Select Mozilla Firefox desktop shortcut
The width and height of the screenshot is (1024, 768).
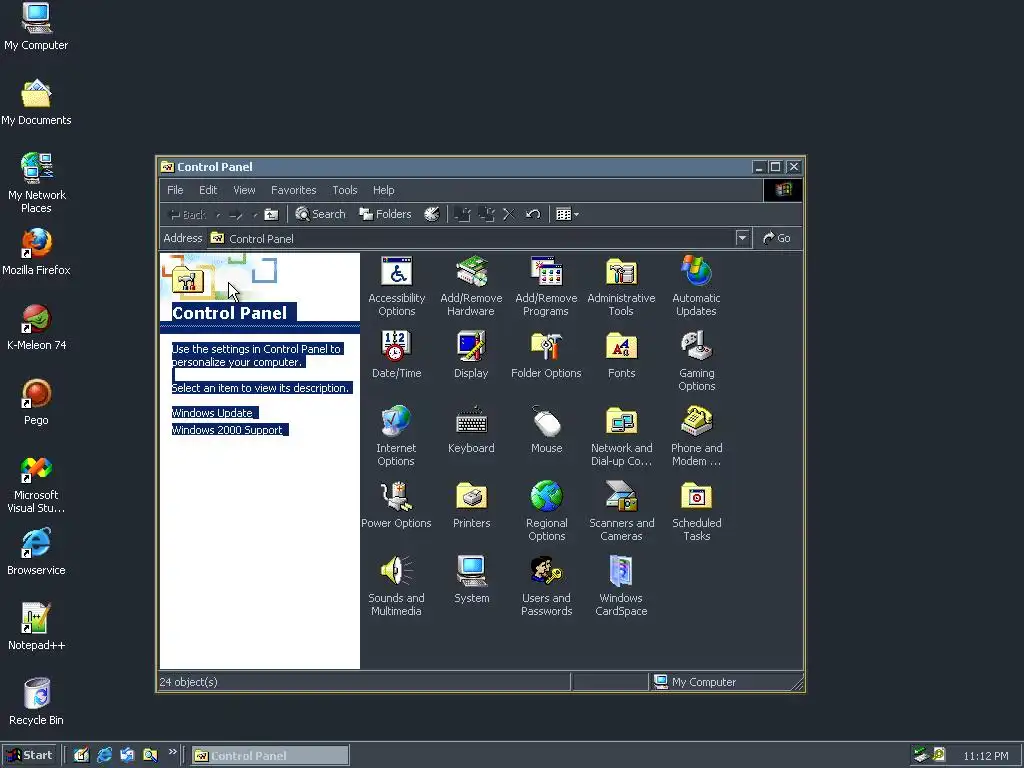point(36,252)
